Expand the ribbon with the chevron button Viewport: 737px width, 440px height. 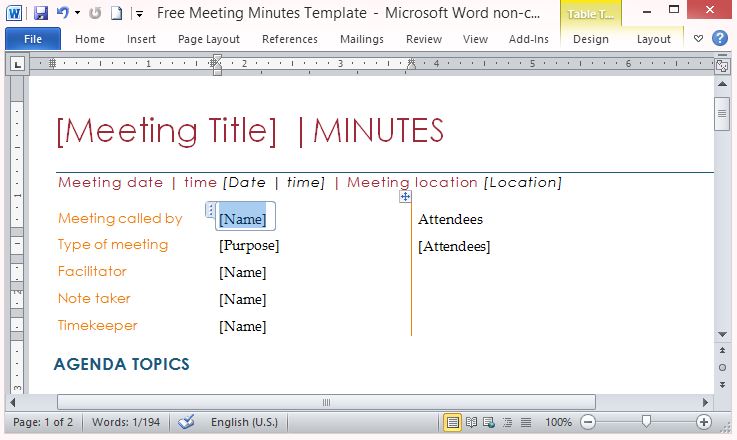(x=698, y=39)
